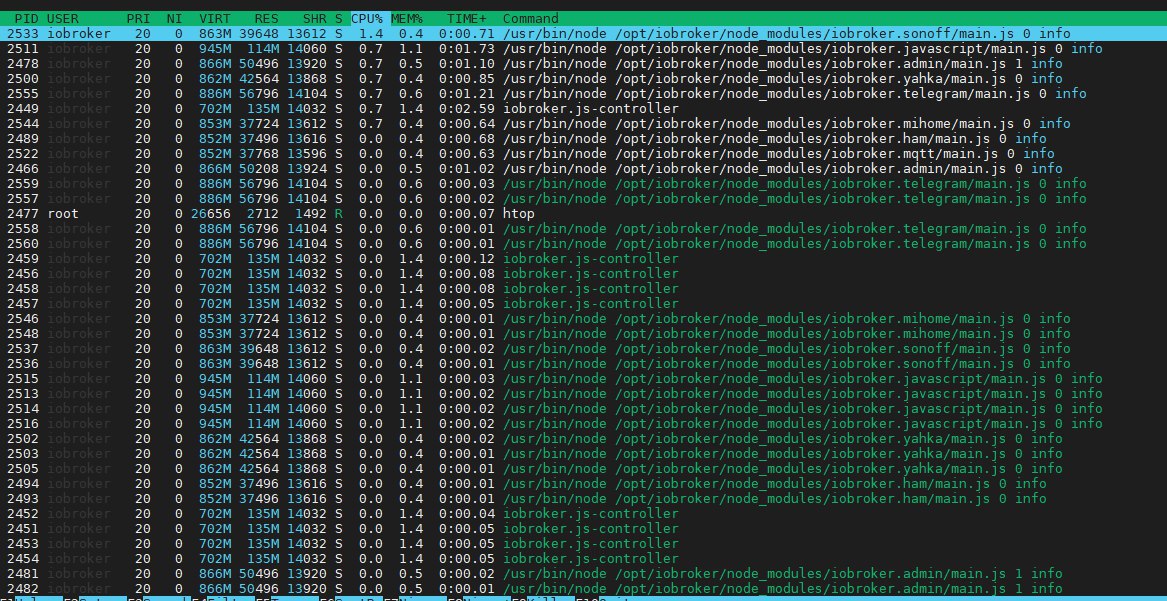Select thread row with PID 2558
The image size is (1167, 601).
(x=584, y=228)
